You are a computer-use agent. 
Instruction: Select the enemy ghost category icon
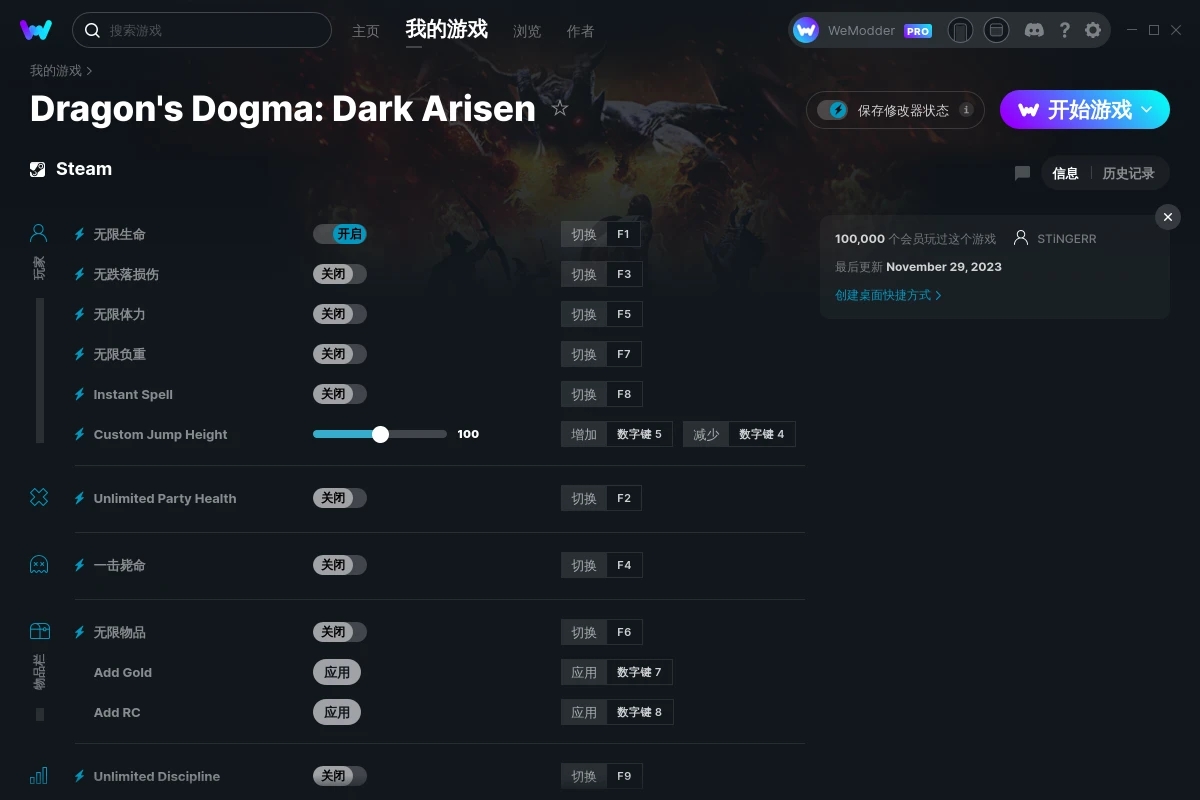(39, 565)
